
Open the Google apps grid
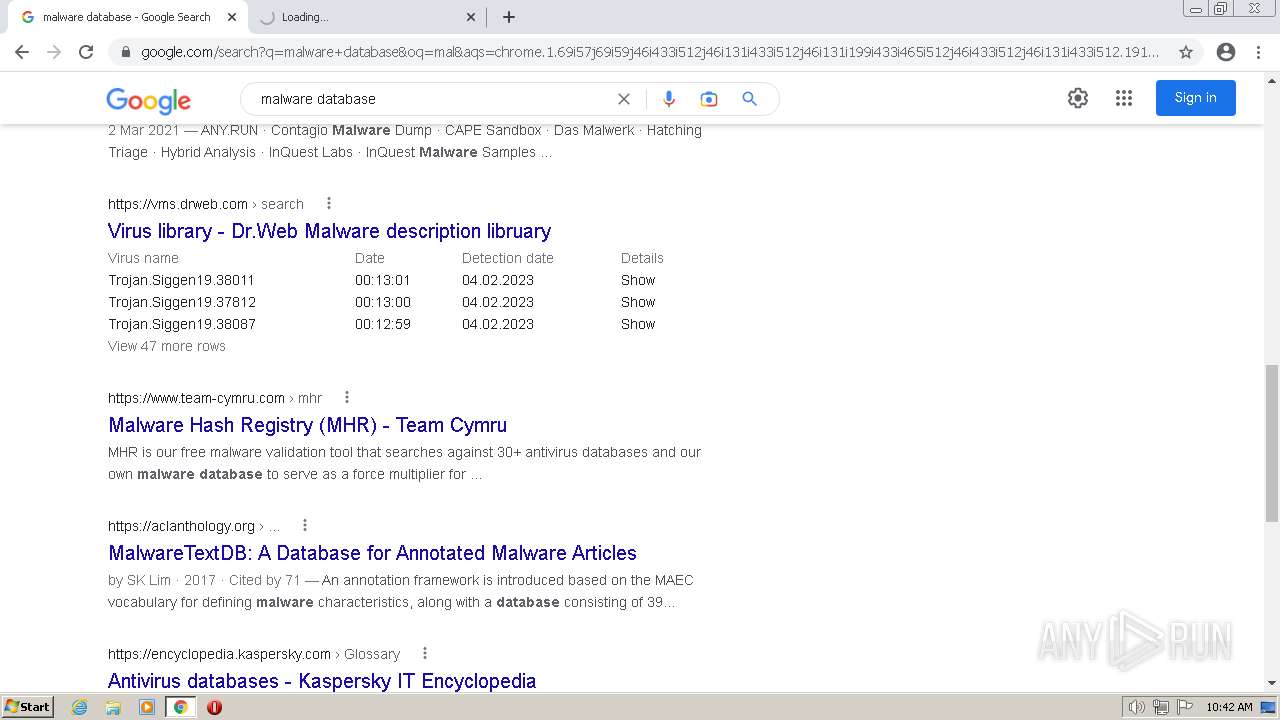1124,98
